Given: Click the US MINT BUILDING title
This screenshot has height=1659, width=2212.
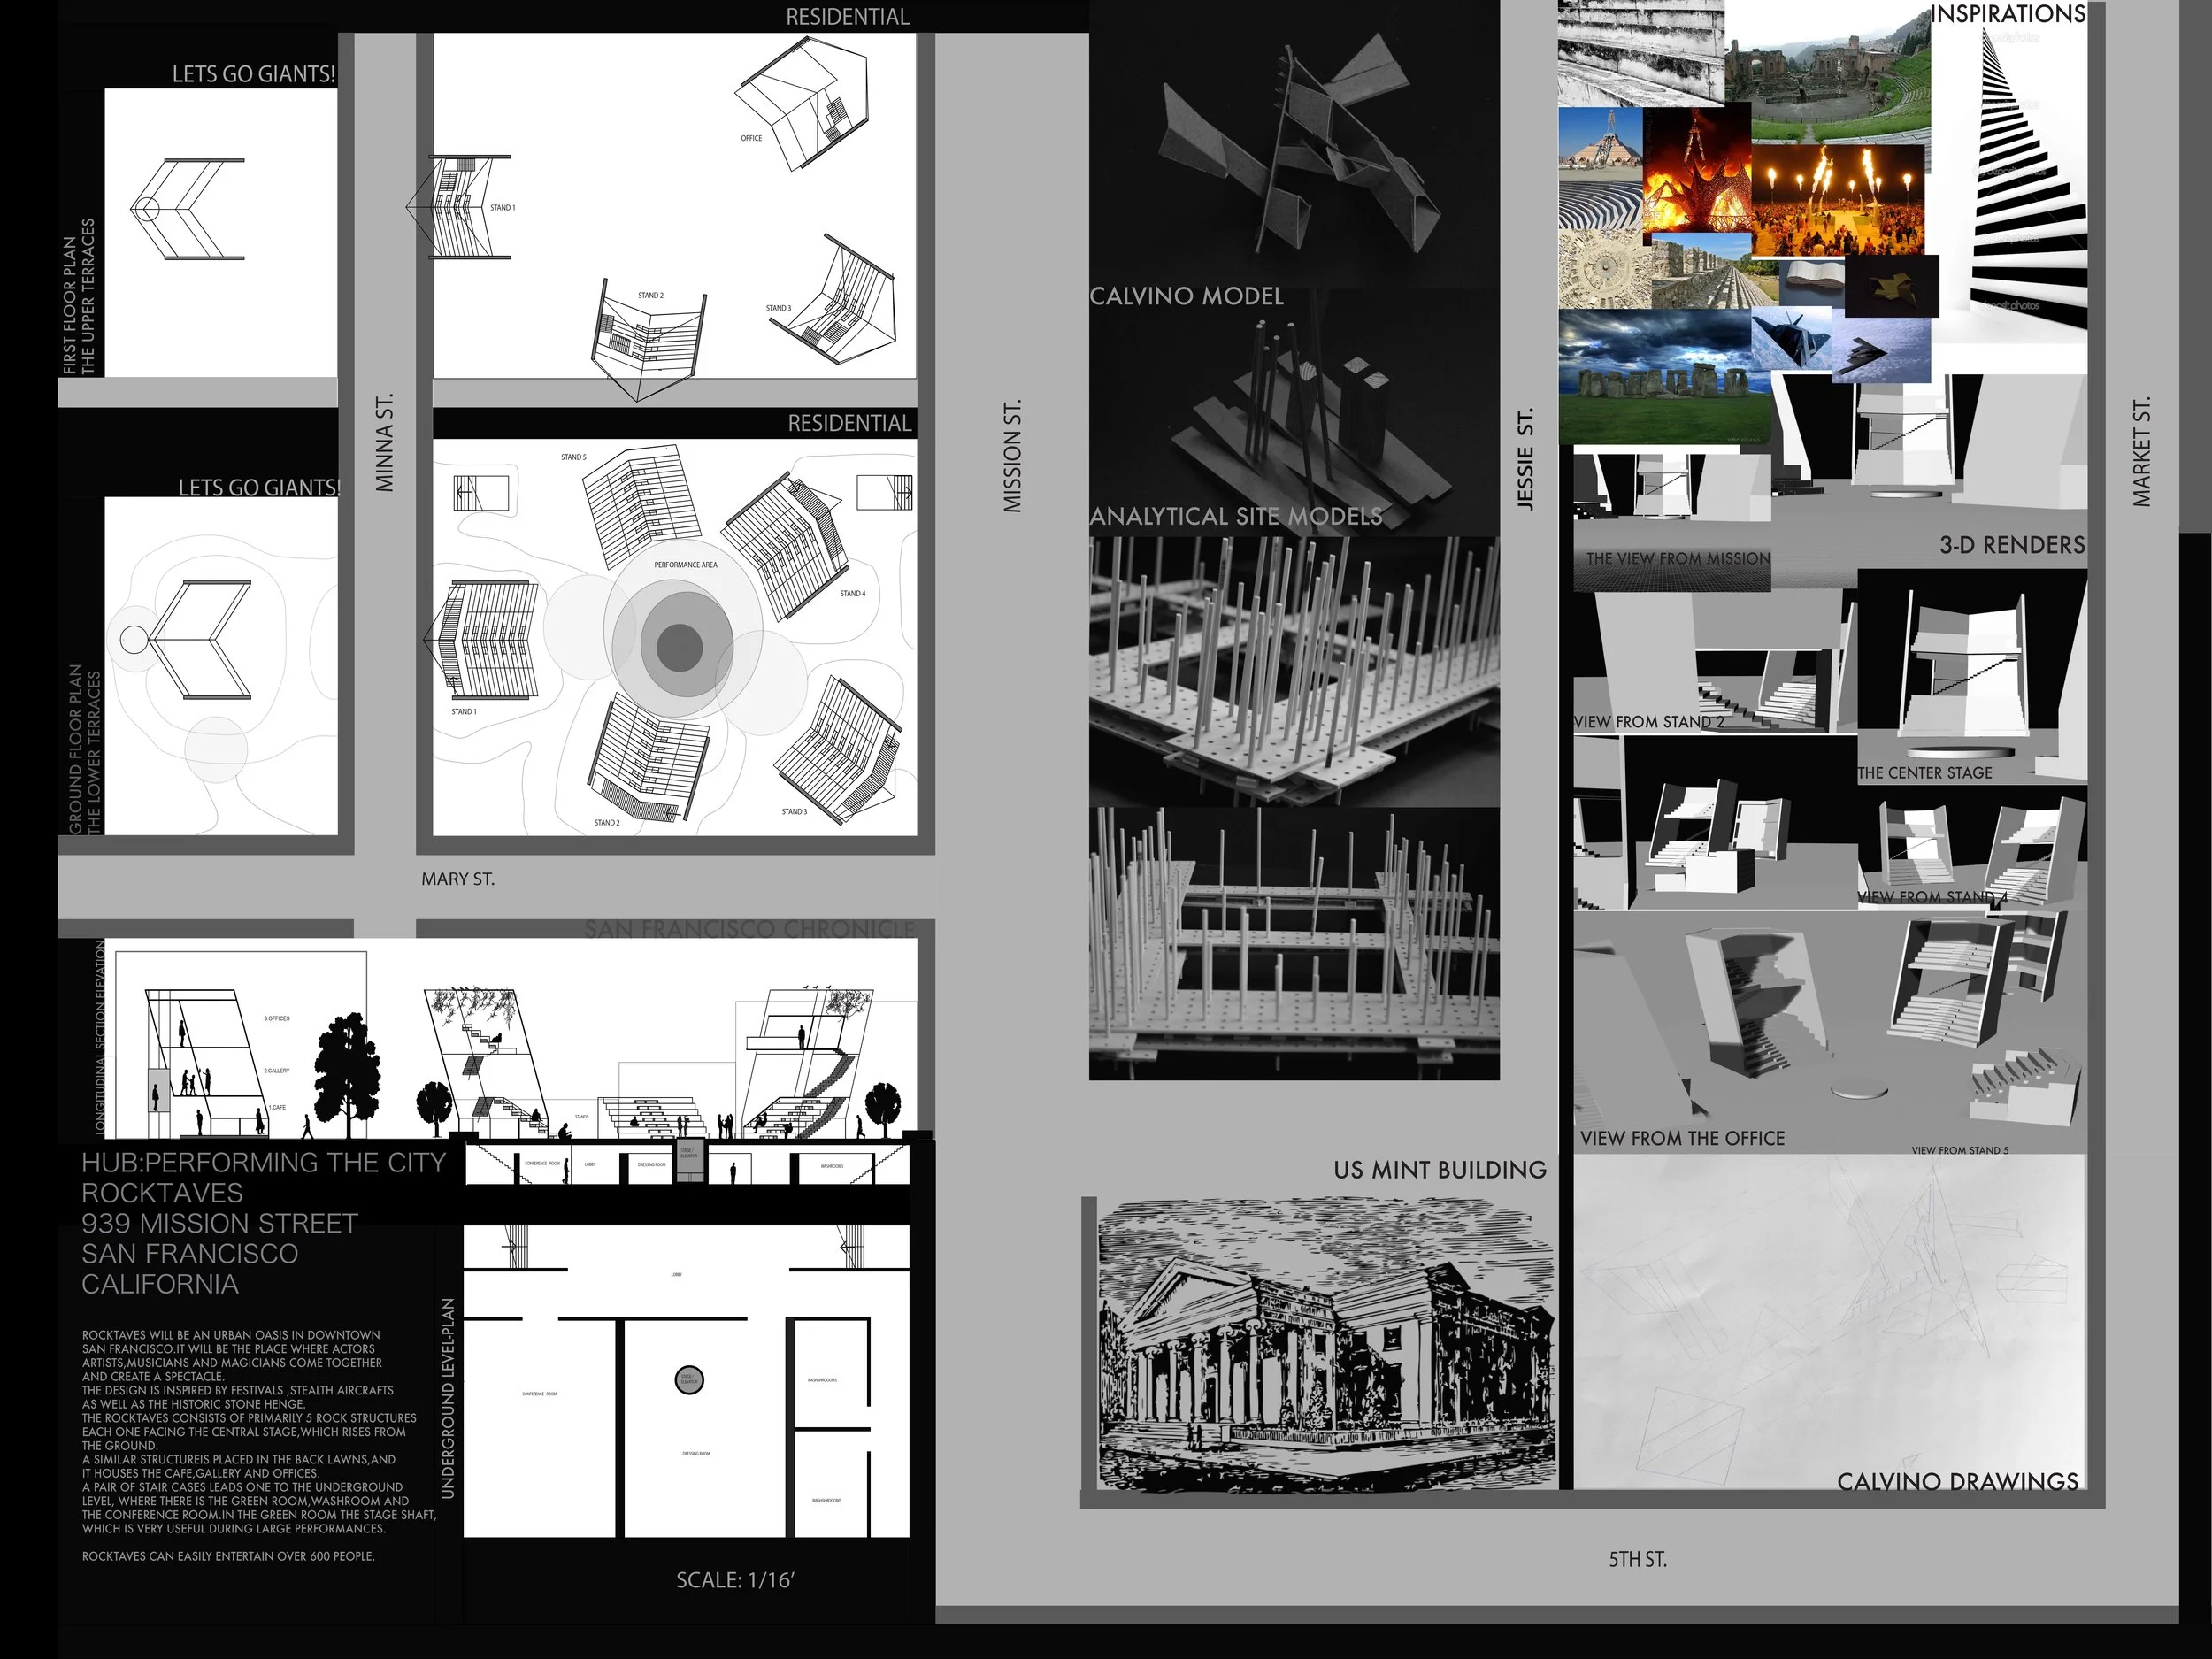Looking at the screenshot, I should (x=1439, y=1170).
